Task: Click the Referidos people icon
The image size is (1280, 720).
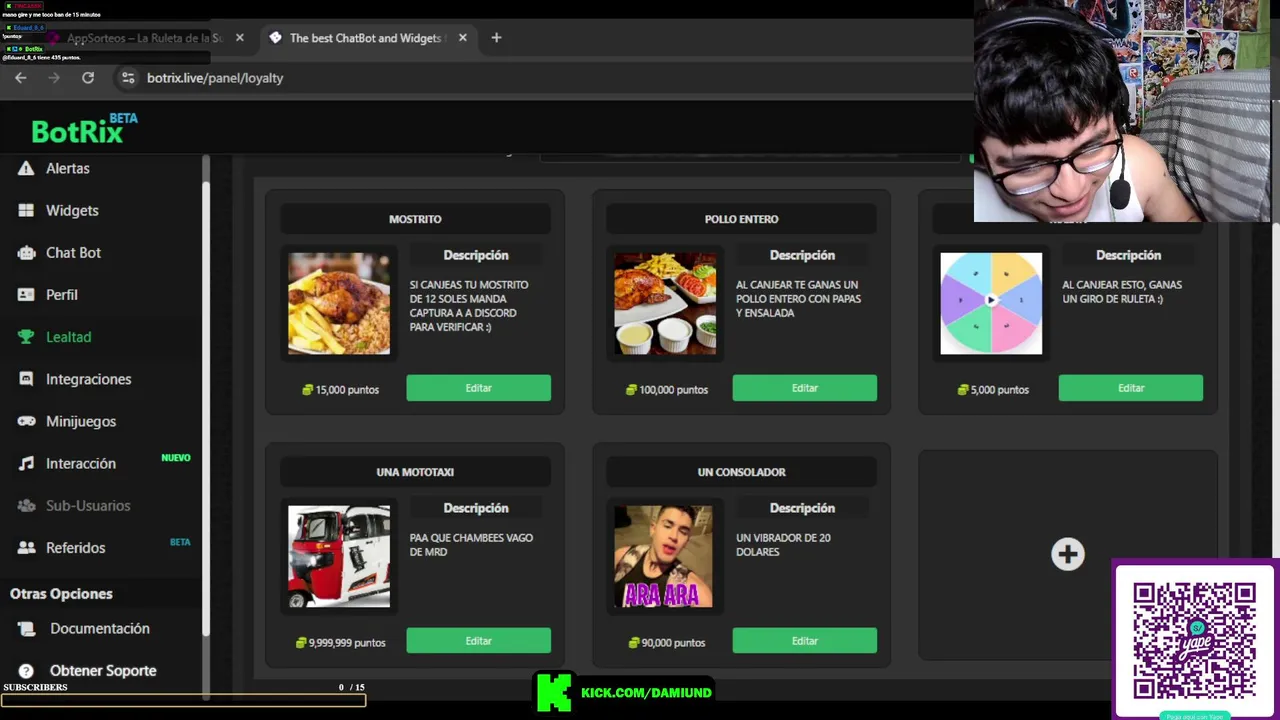Action: [26, 547]
